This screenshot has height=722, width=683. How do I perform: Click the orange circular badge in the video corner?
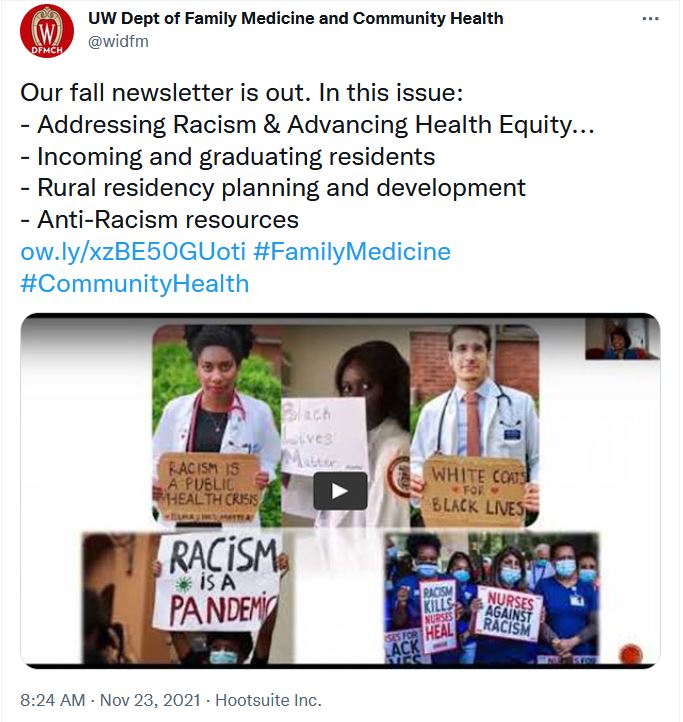[x=631, y=654]
